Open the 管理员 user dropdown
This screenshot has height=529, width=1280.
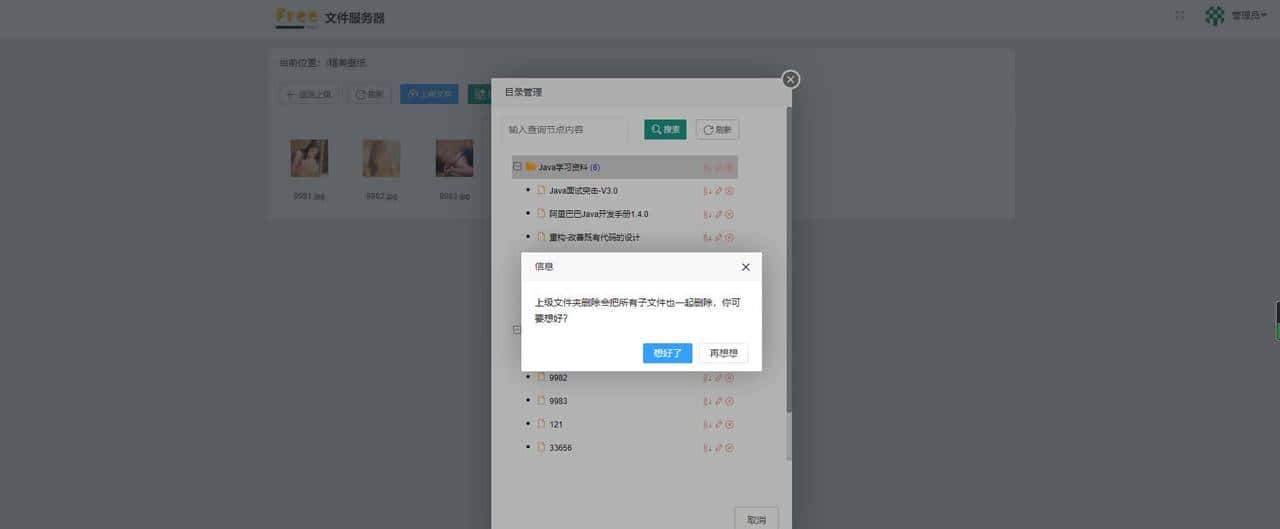[x=1249, y=16]
